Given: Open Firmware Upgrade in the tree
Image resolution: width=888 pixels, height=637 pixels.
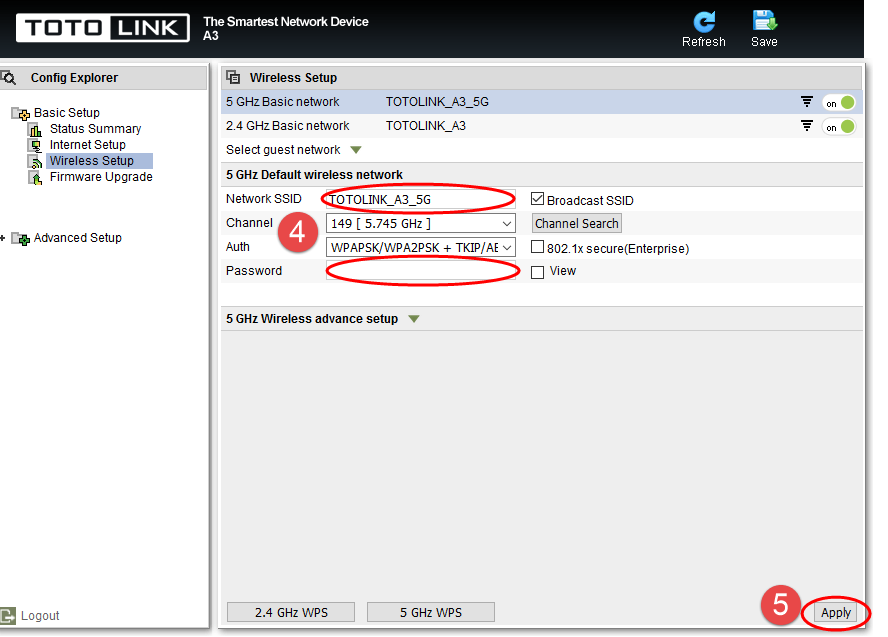Looking at the screenshot, I should pyautogui.click(x=101, y=177).
